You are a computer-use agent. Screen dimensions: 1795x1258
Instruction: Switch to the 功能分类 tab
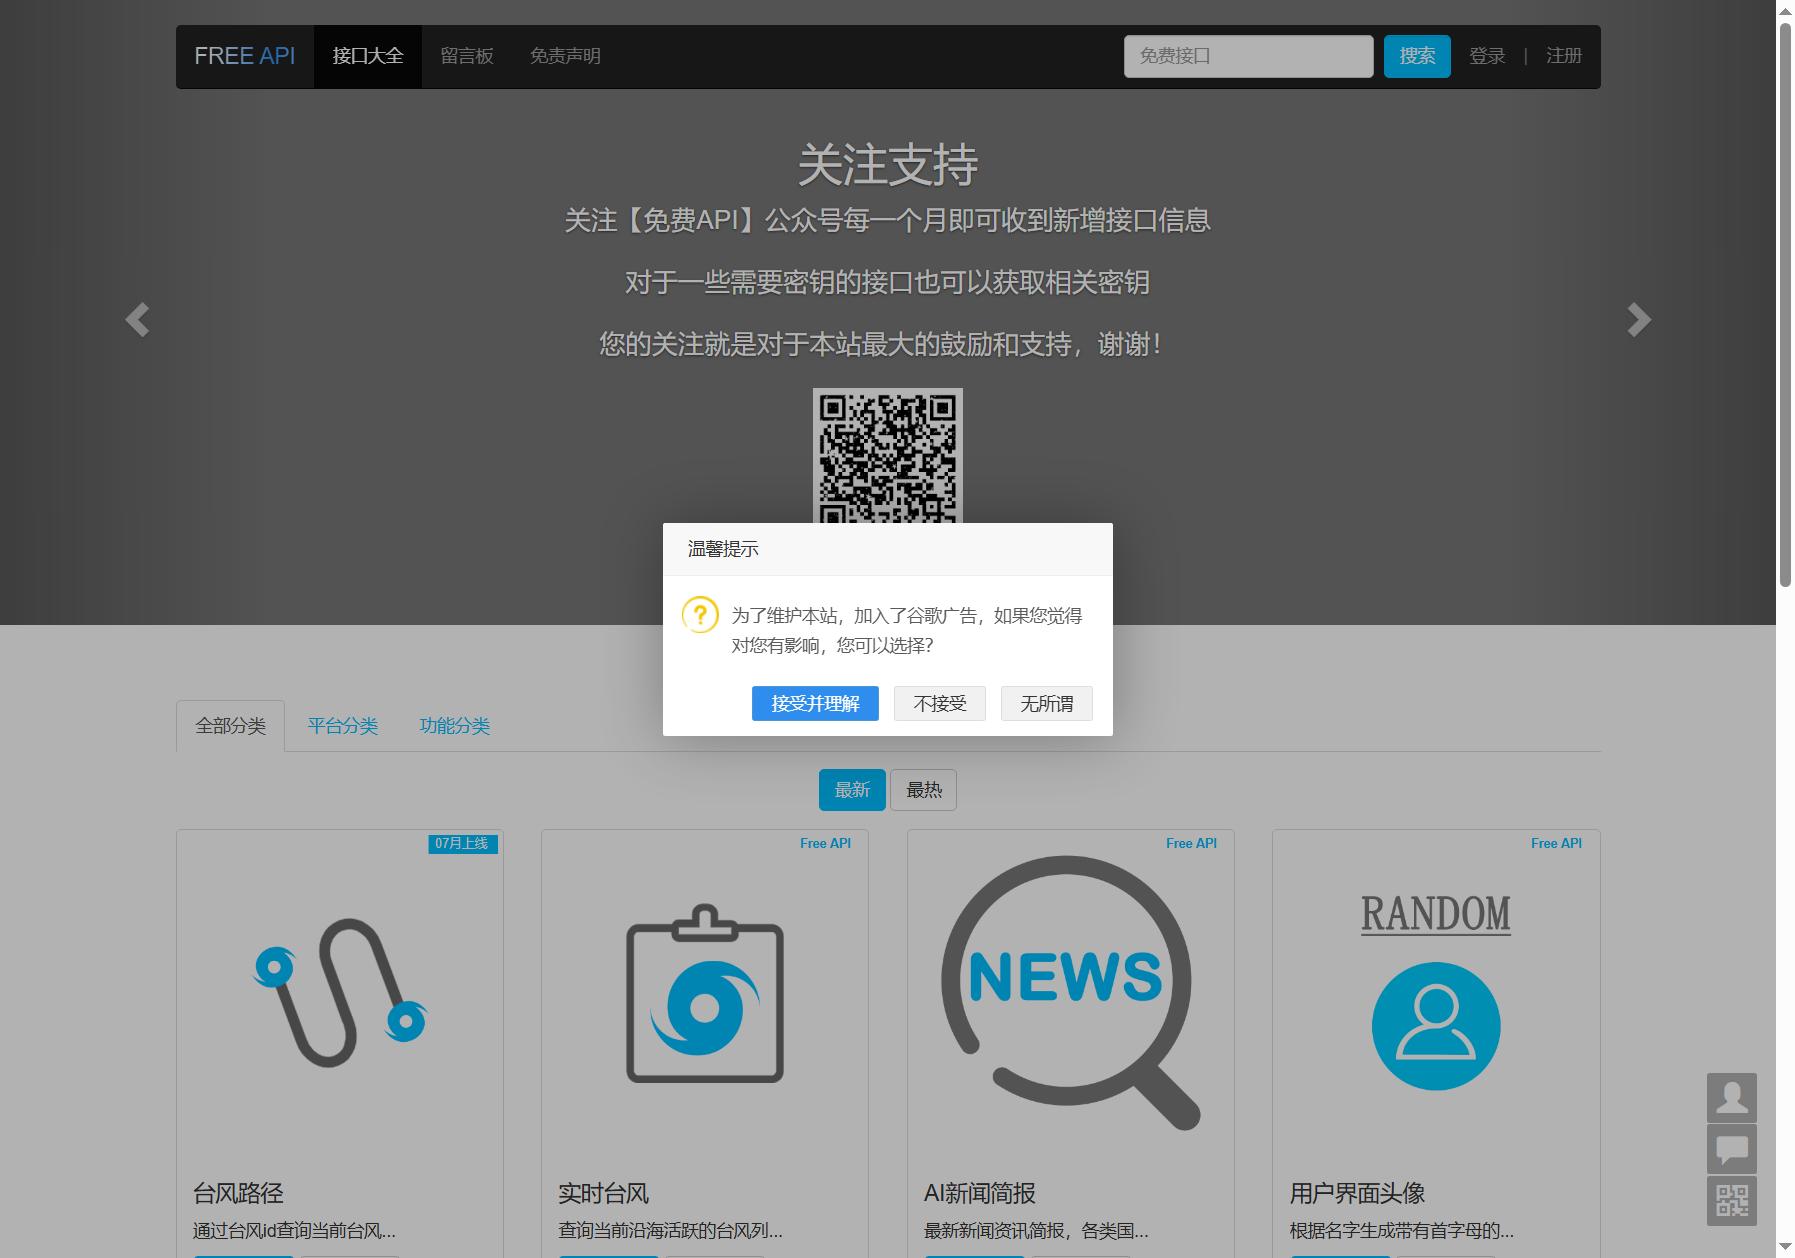[x=454, y=726]
